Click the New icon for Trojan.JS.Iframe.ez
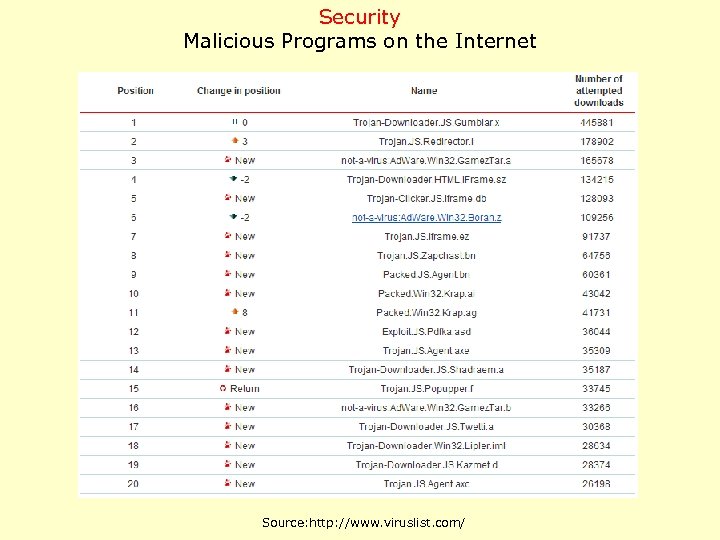This screenshot has height=540, width=720. click(x=229, y=236)
